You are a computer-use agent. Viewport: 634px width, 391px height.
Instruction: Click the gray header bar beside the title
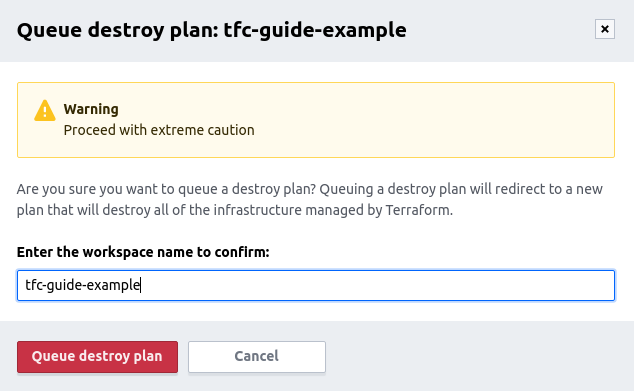499,30
